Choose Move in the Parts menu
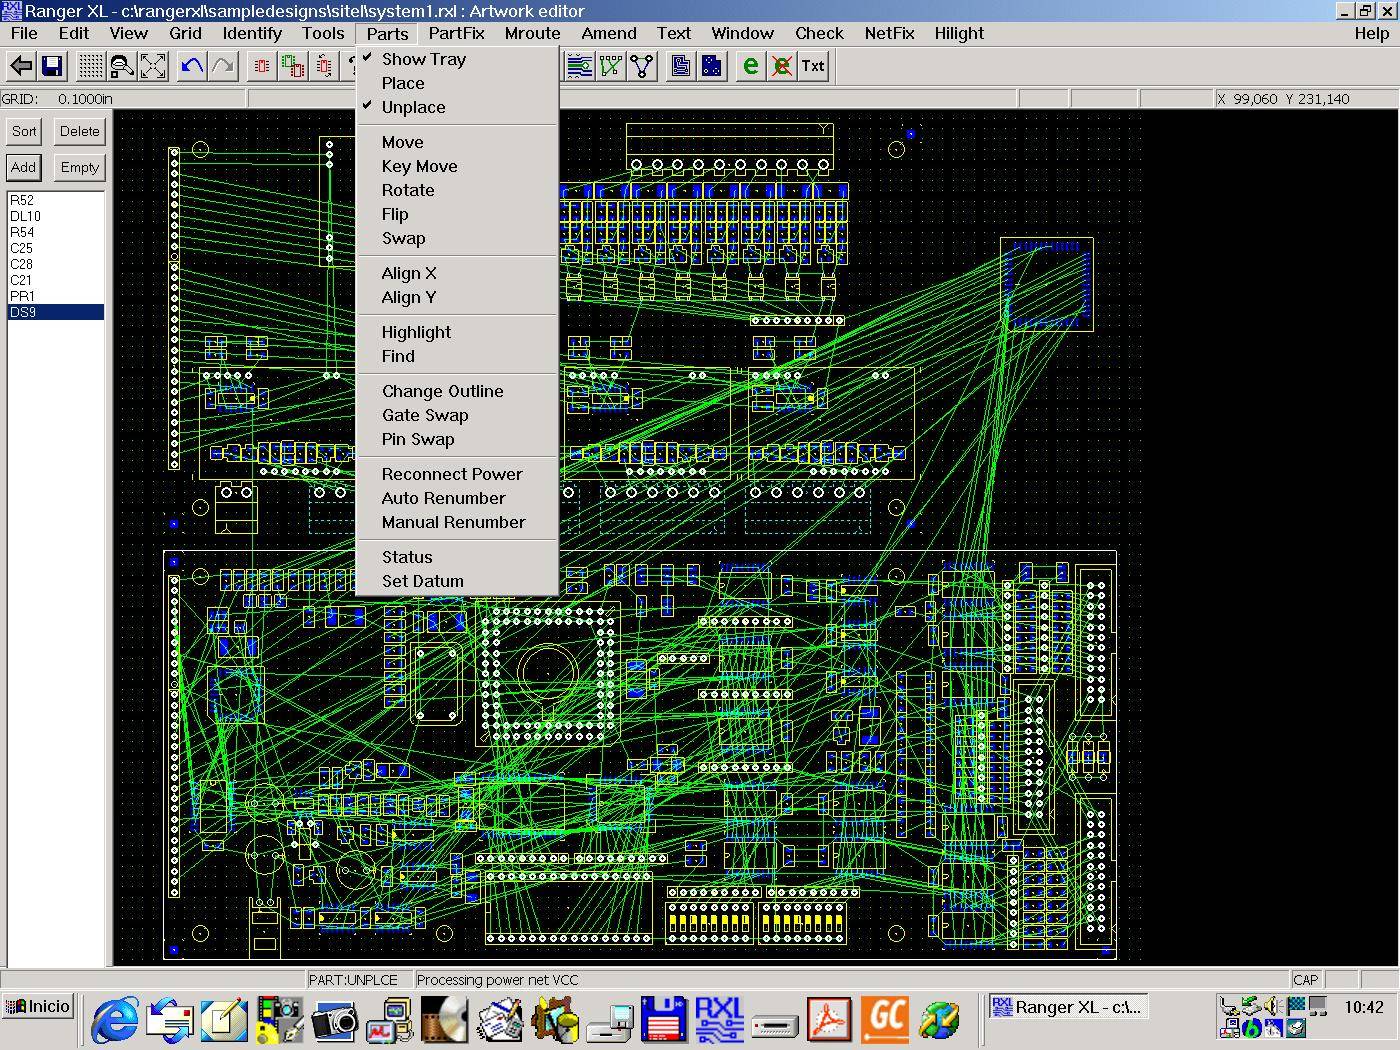Image resolution: width=1400 pixels, height=1050 pixels. pos(457,142)
